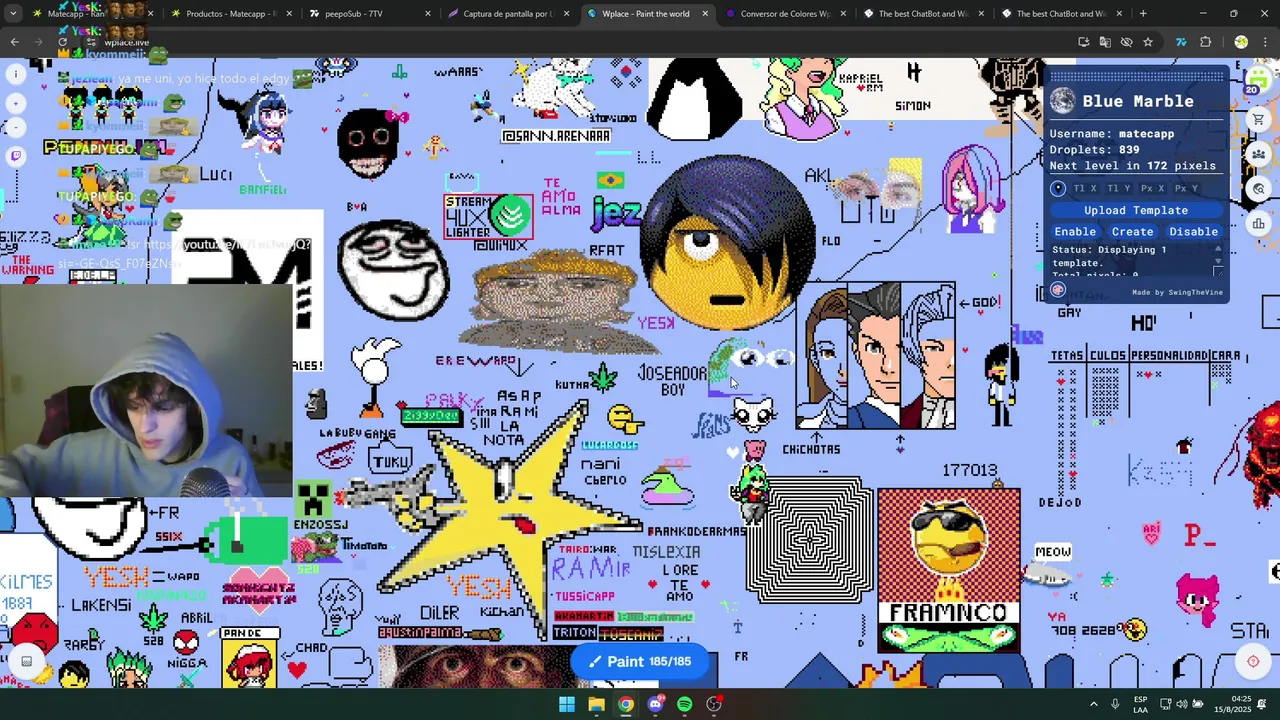Click the volume speaker tray icon
The image size is (1280, 720).
1182,704
